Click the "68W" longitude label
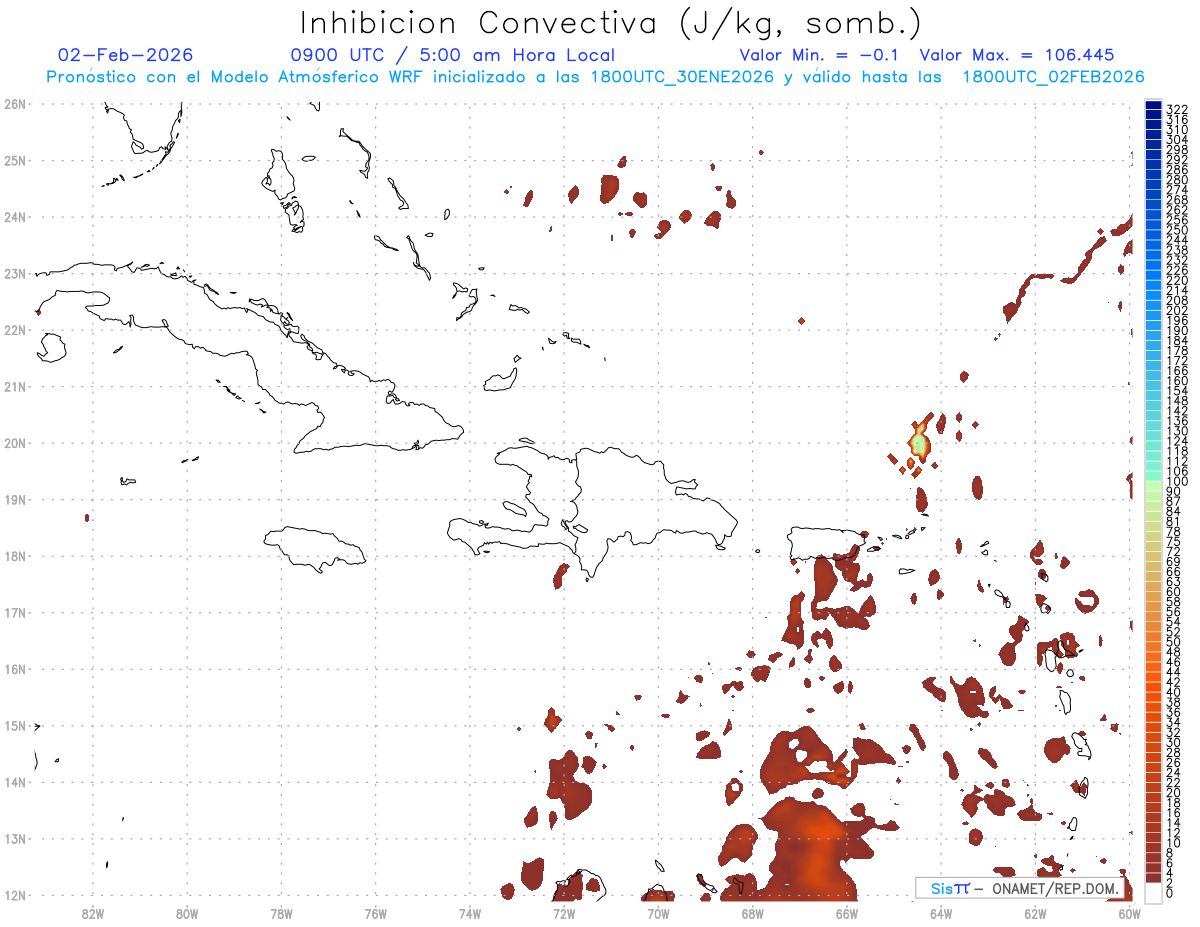The image size is (1200, 927). 753,913
